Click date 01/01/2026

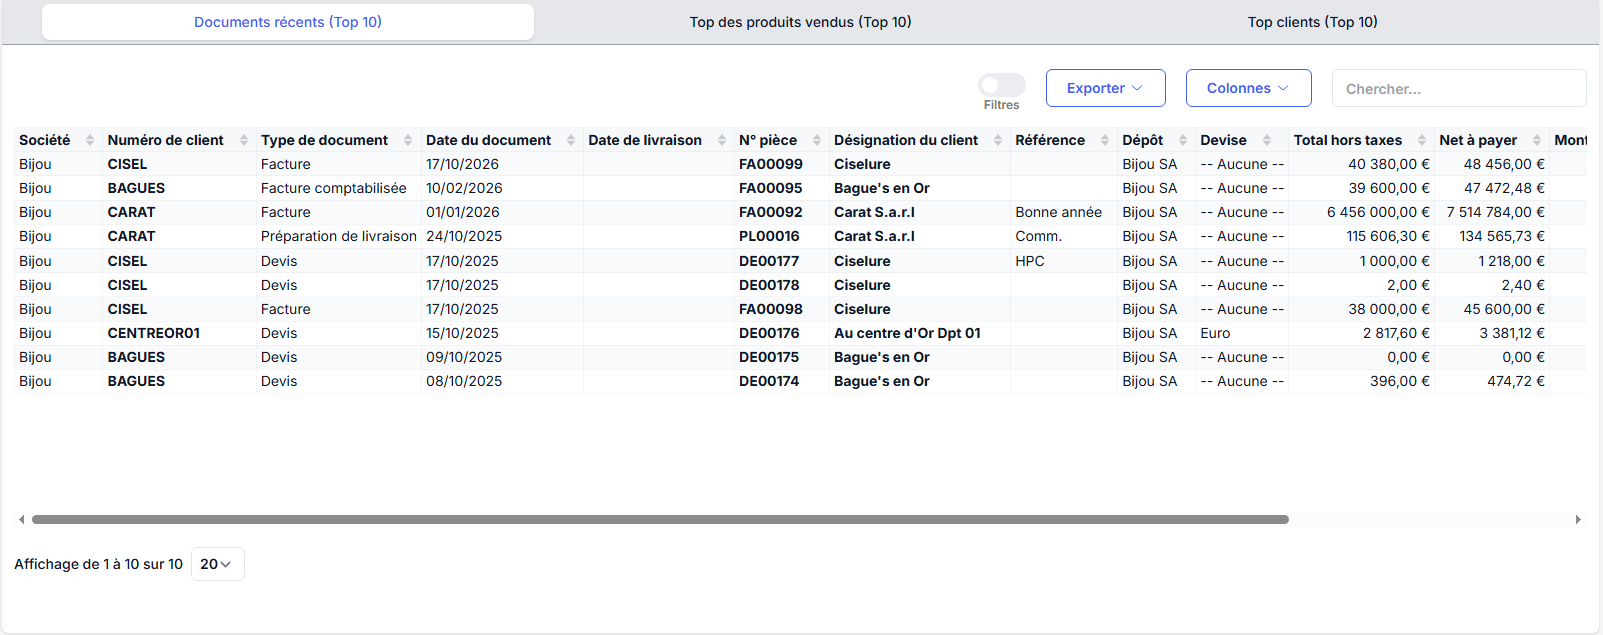pos(462,212)
